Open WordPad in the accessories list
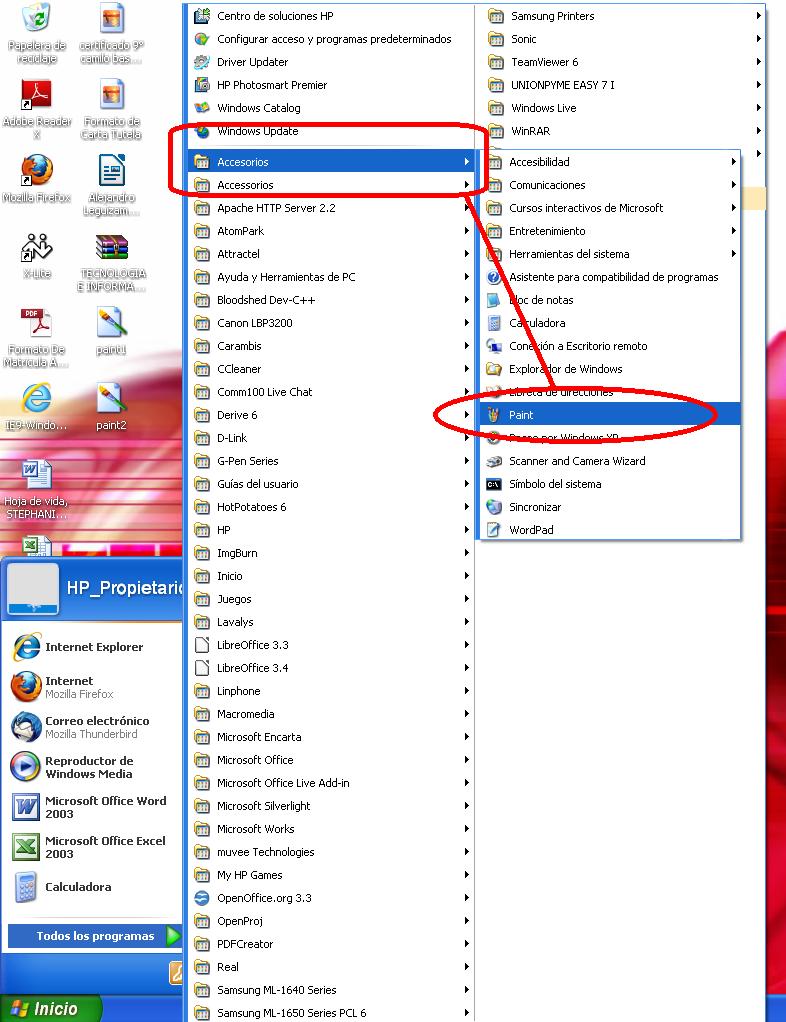This screenshot has height=1022, width=786. coord(530,530)
